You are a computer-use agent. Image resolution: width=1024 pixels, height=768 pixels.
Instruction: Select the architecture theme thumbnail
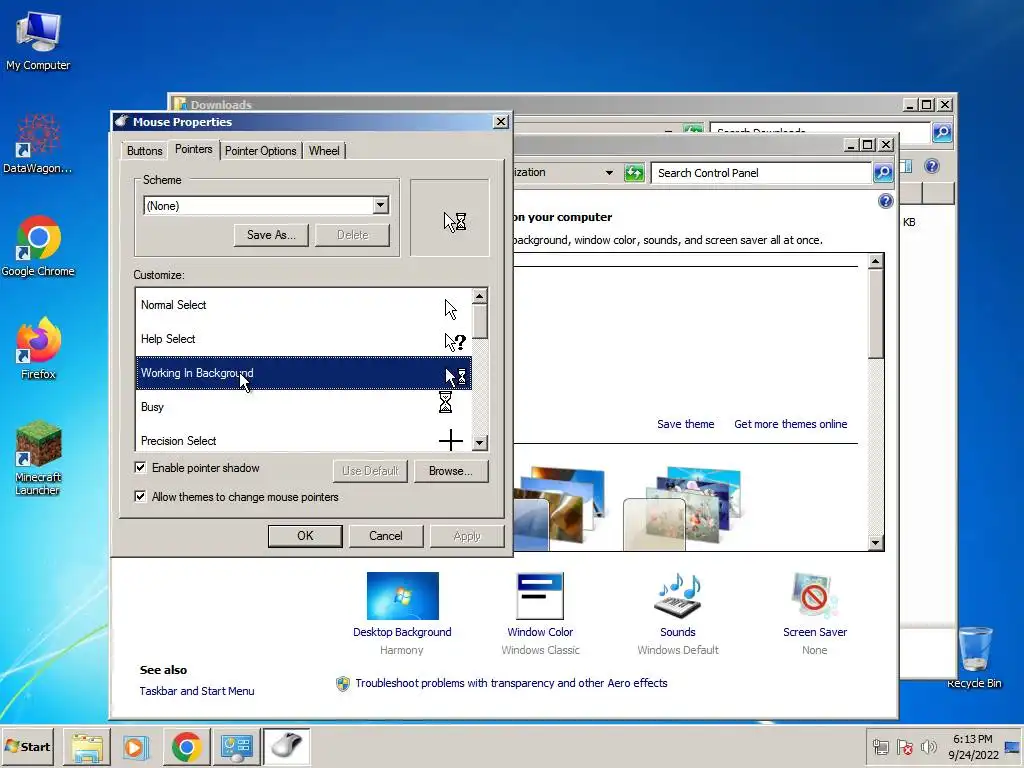[560, 507]
